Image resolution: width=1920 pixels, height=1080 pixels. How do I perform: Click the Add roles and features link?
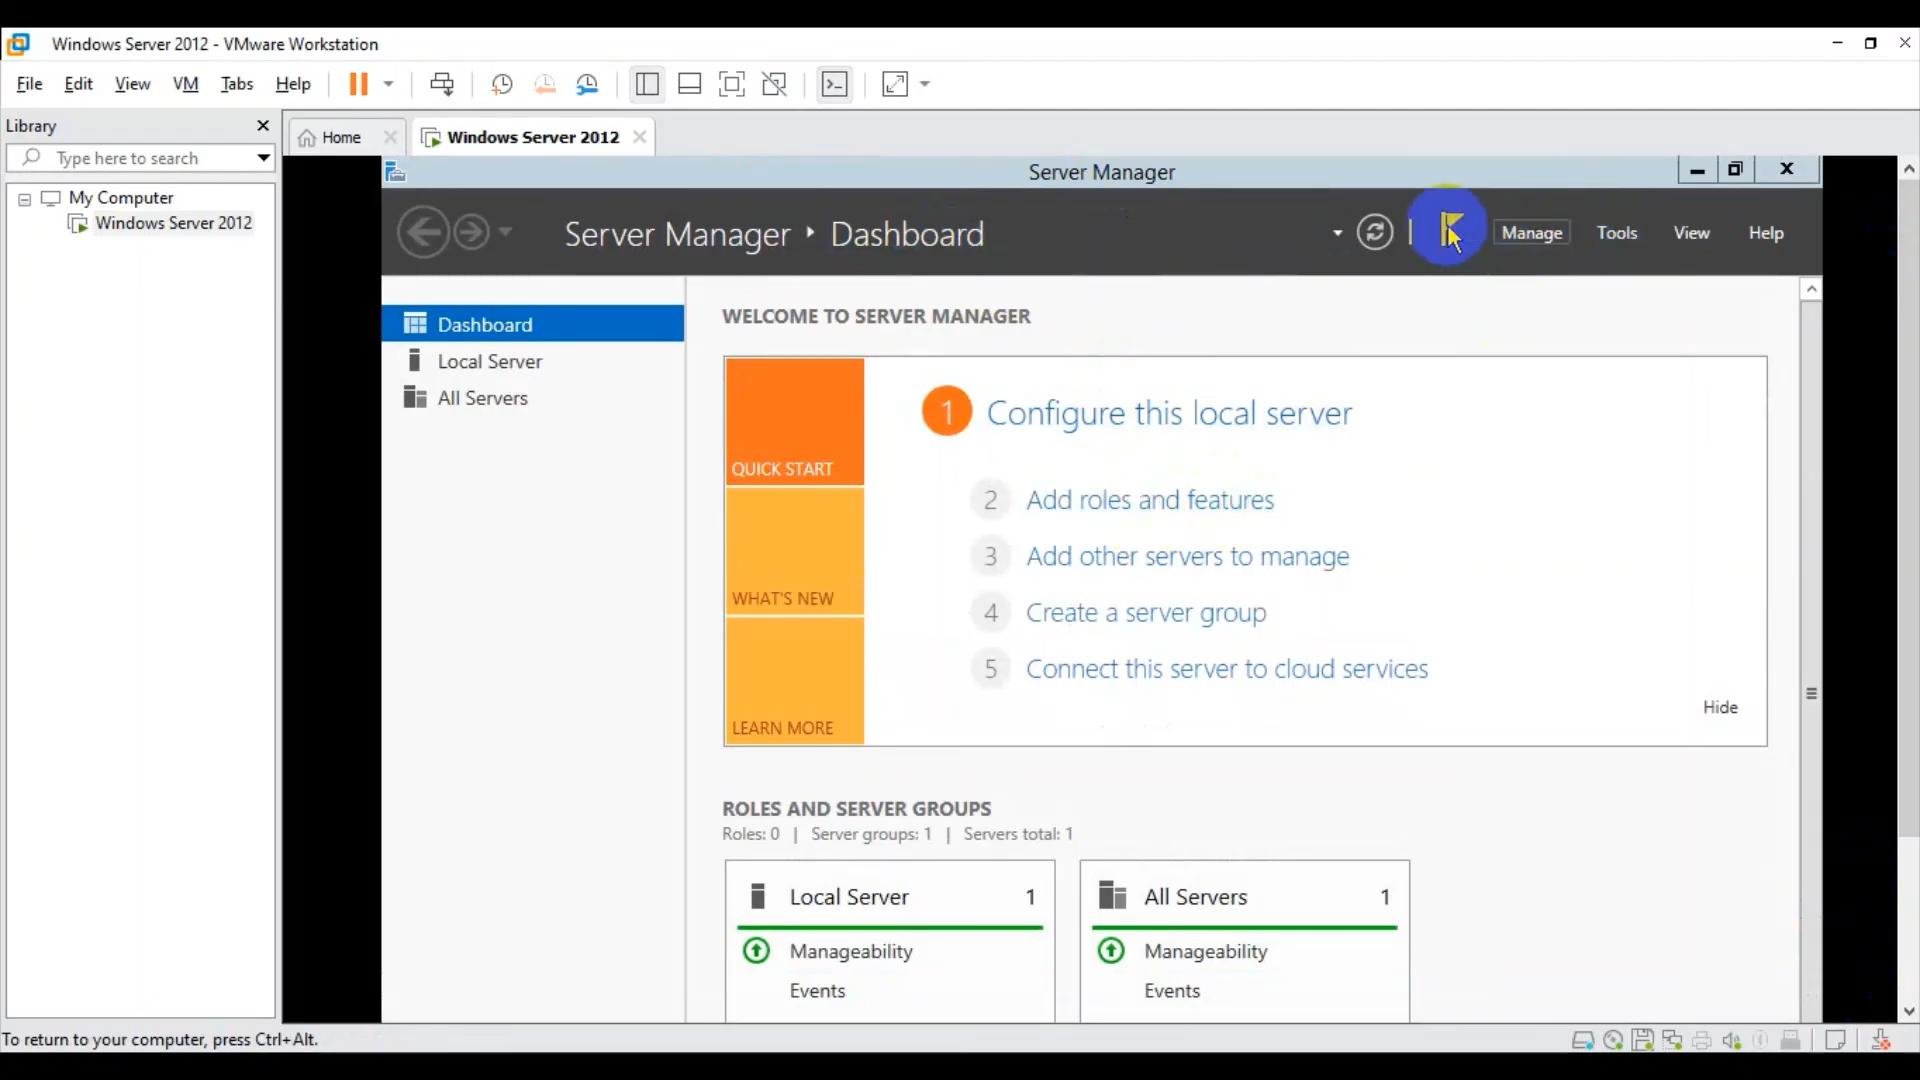pyautogui.click(x=1150, y=500)
